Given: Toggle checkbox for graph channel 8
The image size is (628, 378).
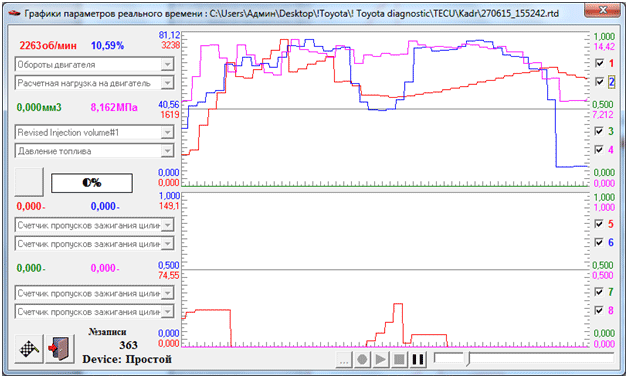Looking at the screenshot, I should click(x=600, y=310).
